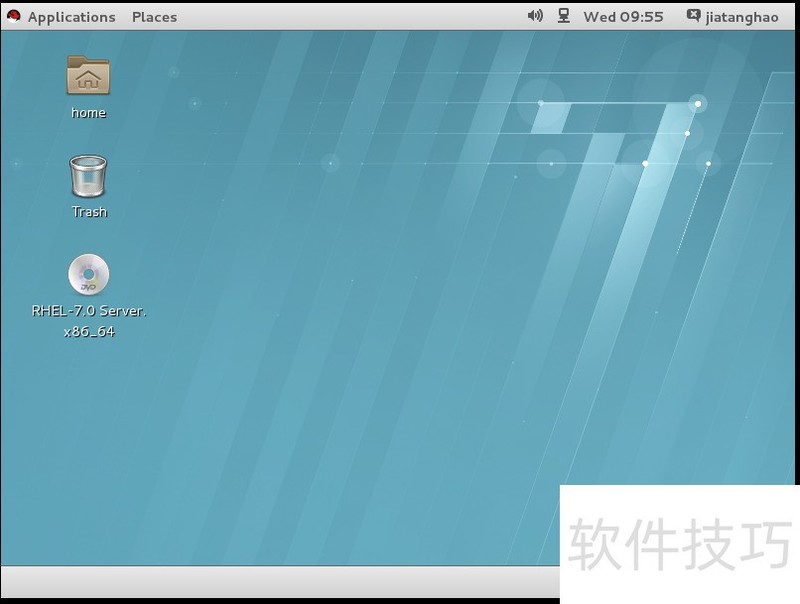Click the 'RHEL-7.0 Server.x86_64' label
Image resolution: width=800 pixels, height=604 pixels.
tap(89, 321)
